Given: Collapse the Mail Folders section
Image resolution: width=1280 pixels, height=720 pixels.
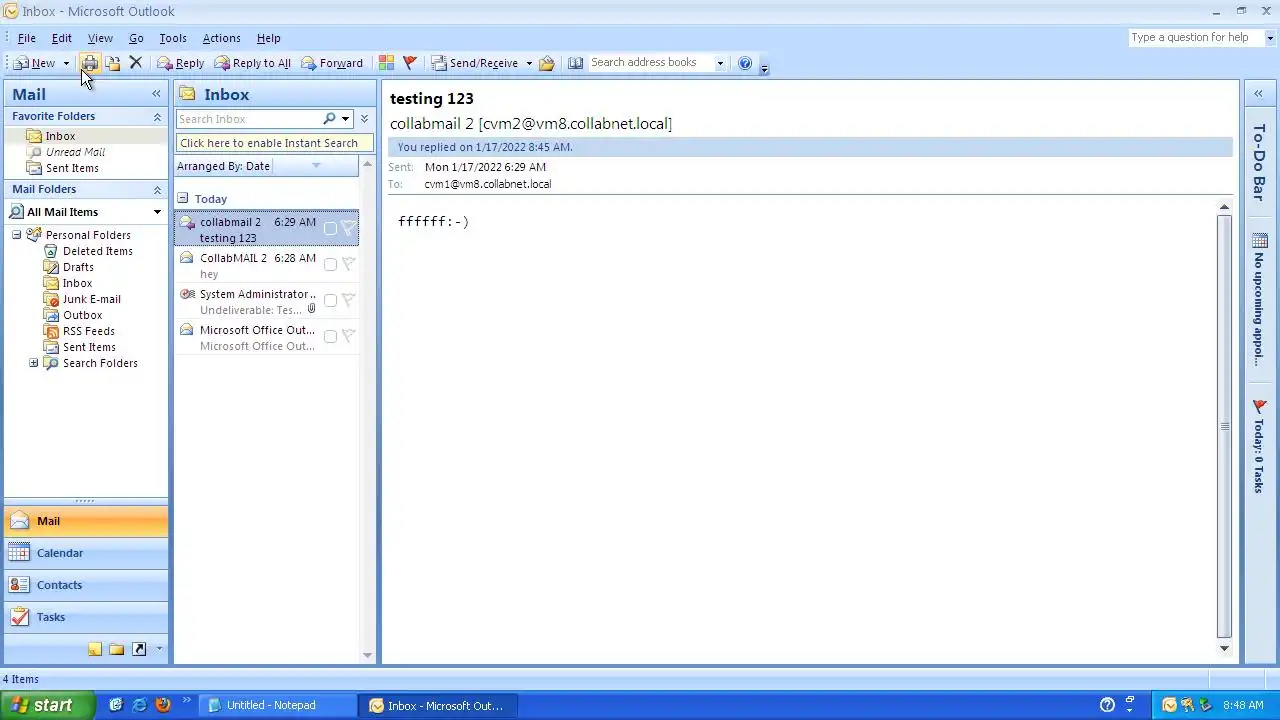Looking at the screenshot, I should point(157,190).
